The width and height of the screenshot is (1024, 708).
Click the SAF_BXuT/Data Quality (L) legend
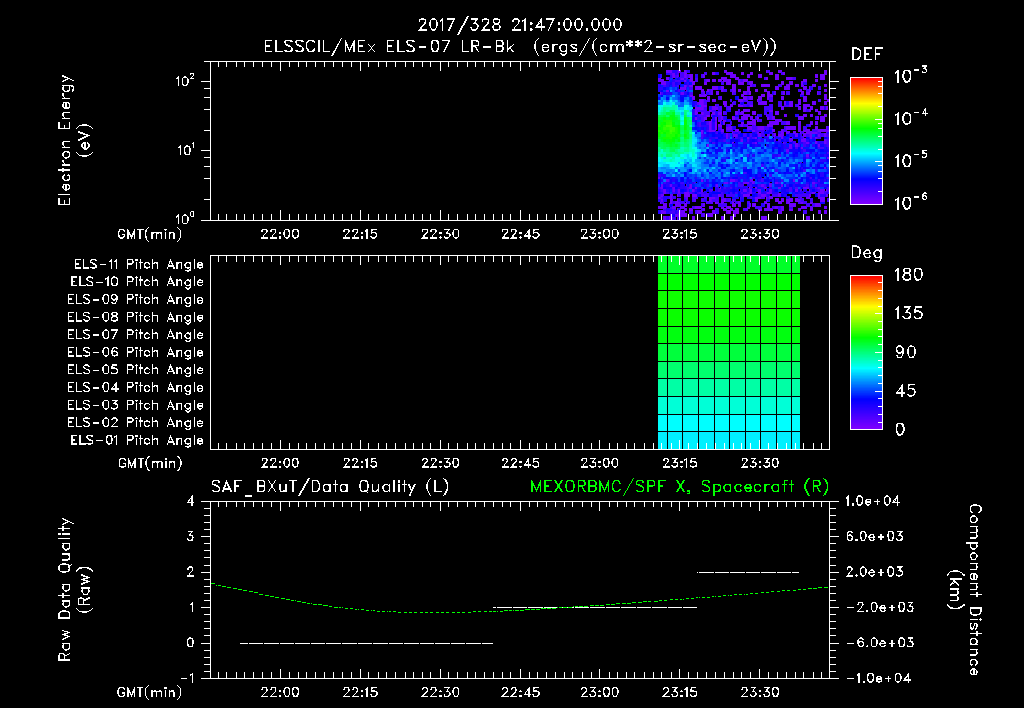330,487
